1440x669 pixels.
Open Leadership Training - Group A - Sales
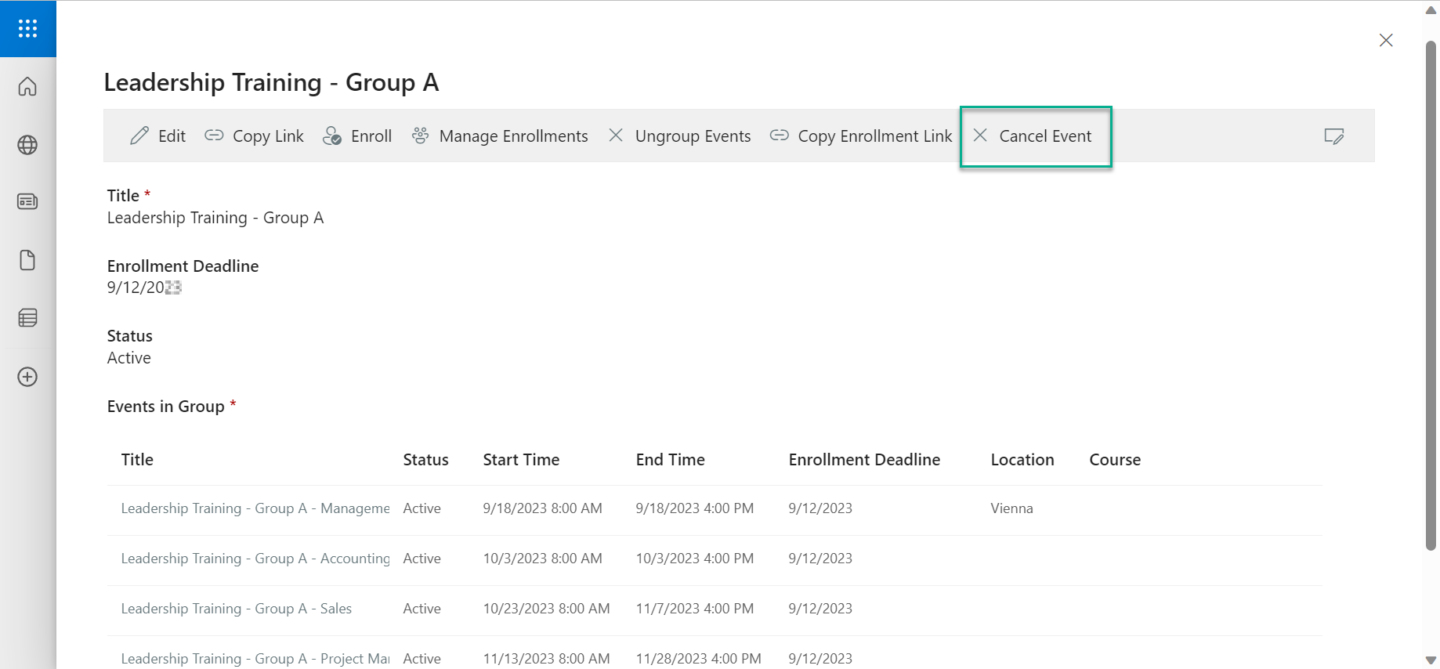236,608
